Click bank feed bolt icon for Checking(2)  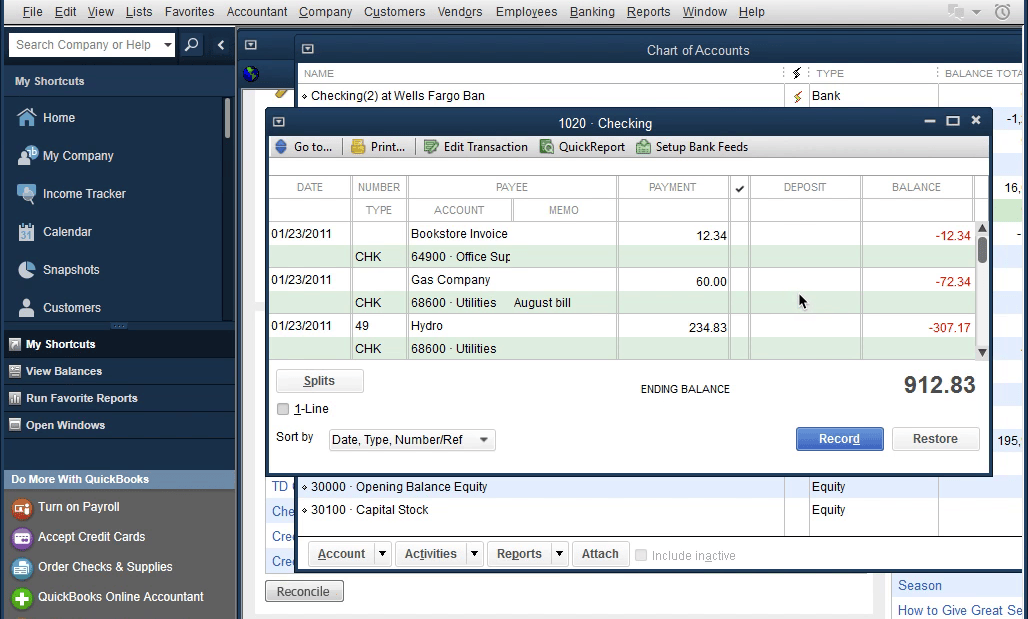[x=797, y=96]
